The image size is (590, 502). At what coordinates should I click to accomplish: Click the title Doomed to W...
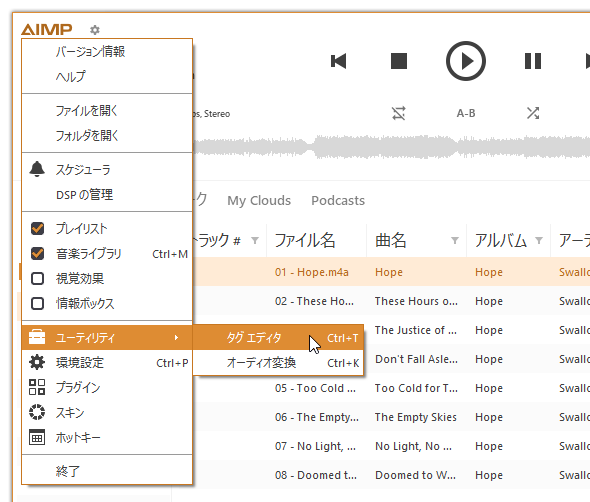415,475
